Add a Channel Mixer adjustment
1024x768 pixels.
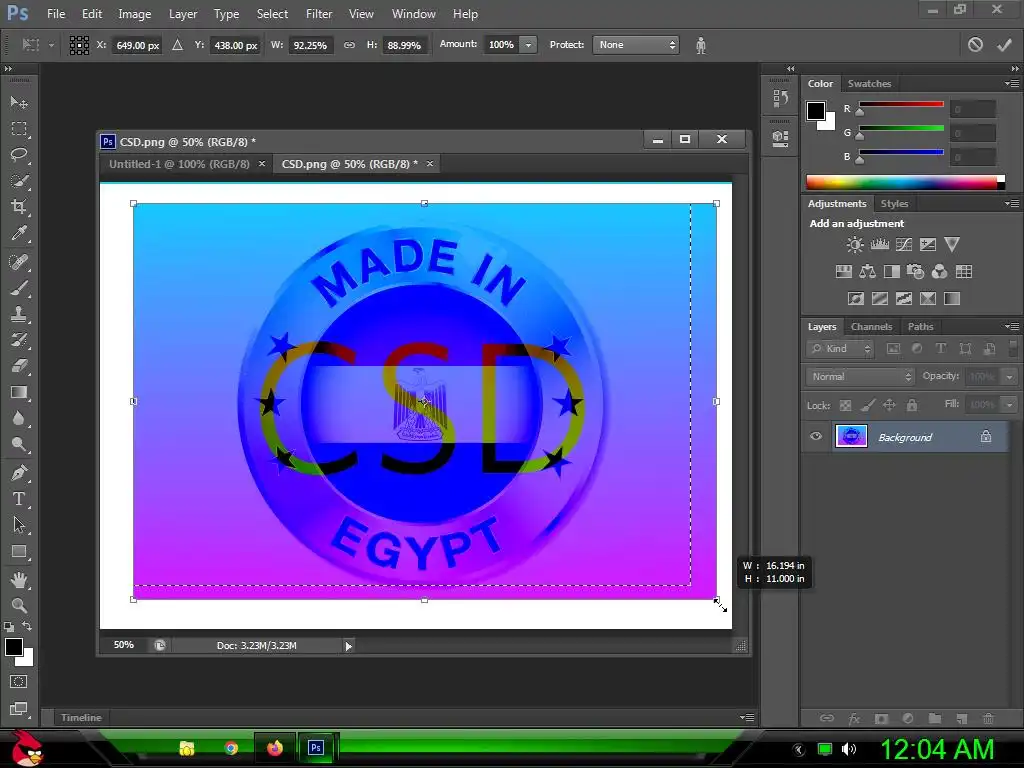[939, 272]
